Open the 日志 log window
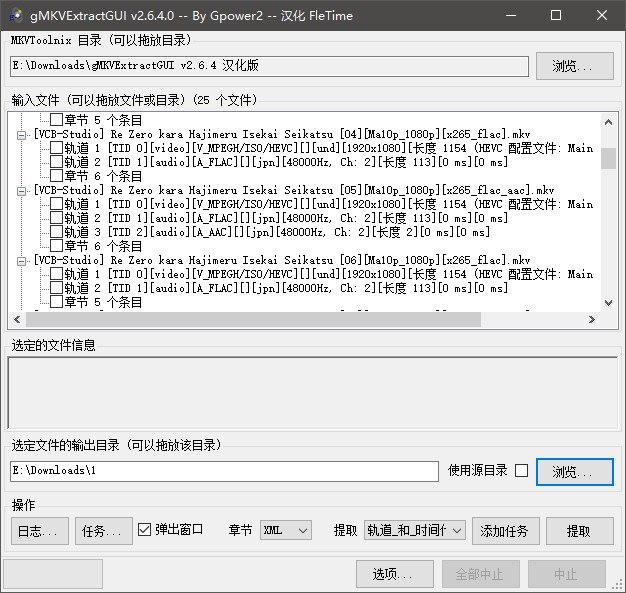The width and height of the screenshot is (626, 593). click(40, 530)
